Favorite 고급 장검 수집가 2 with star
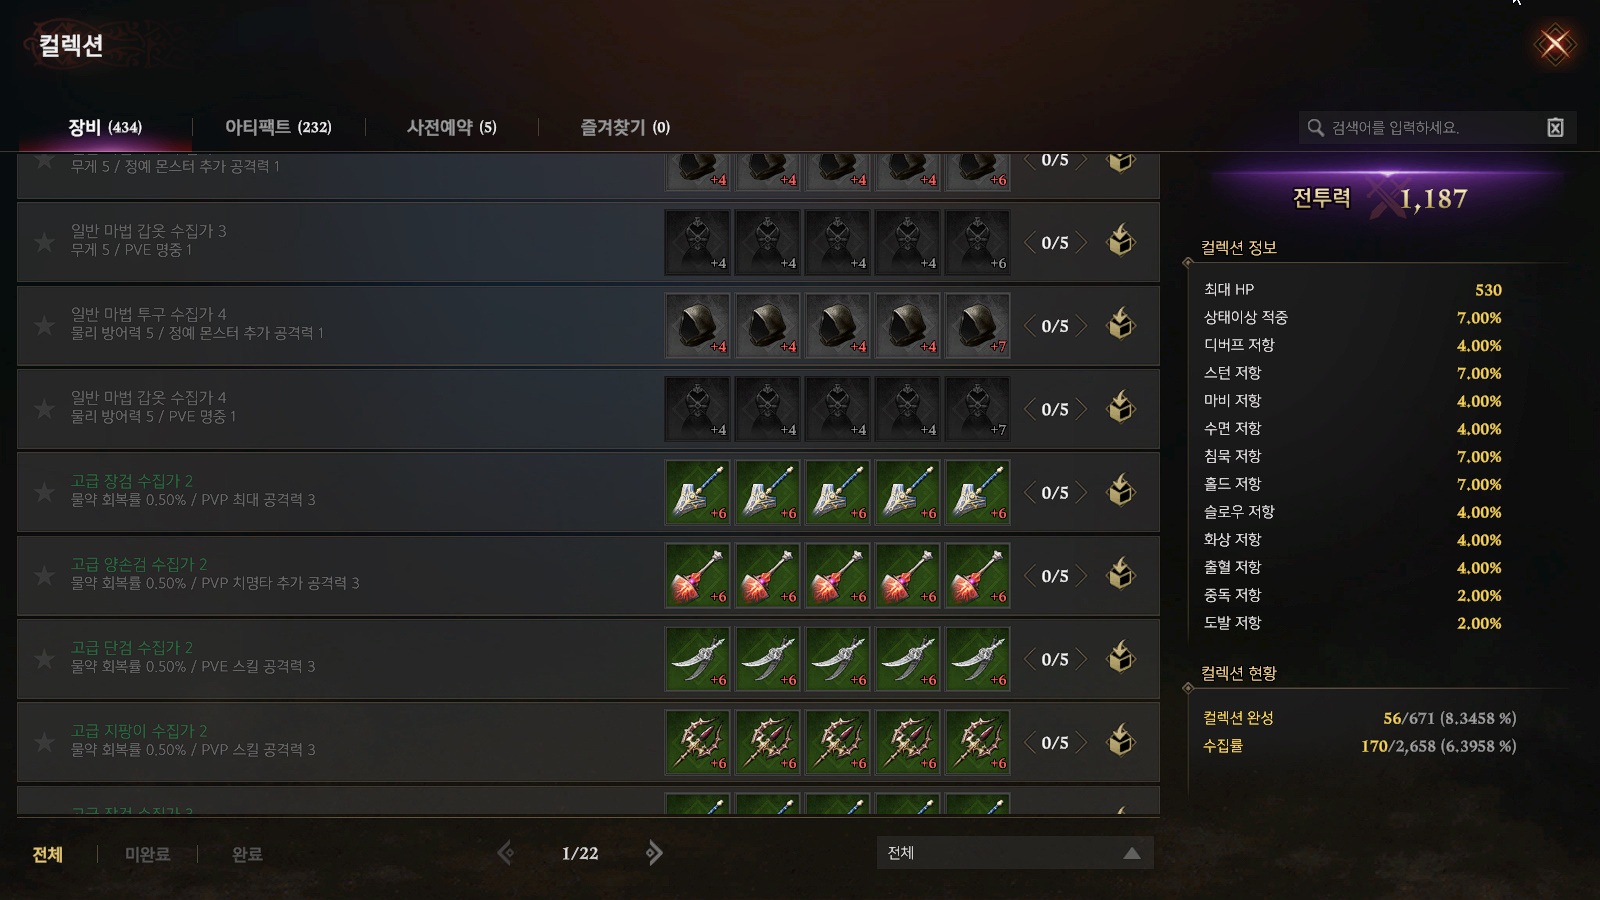Image resolution: width=1600 pixels, height=900 pixels. tap(44, 492)
